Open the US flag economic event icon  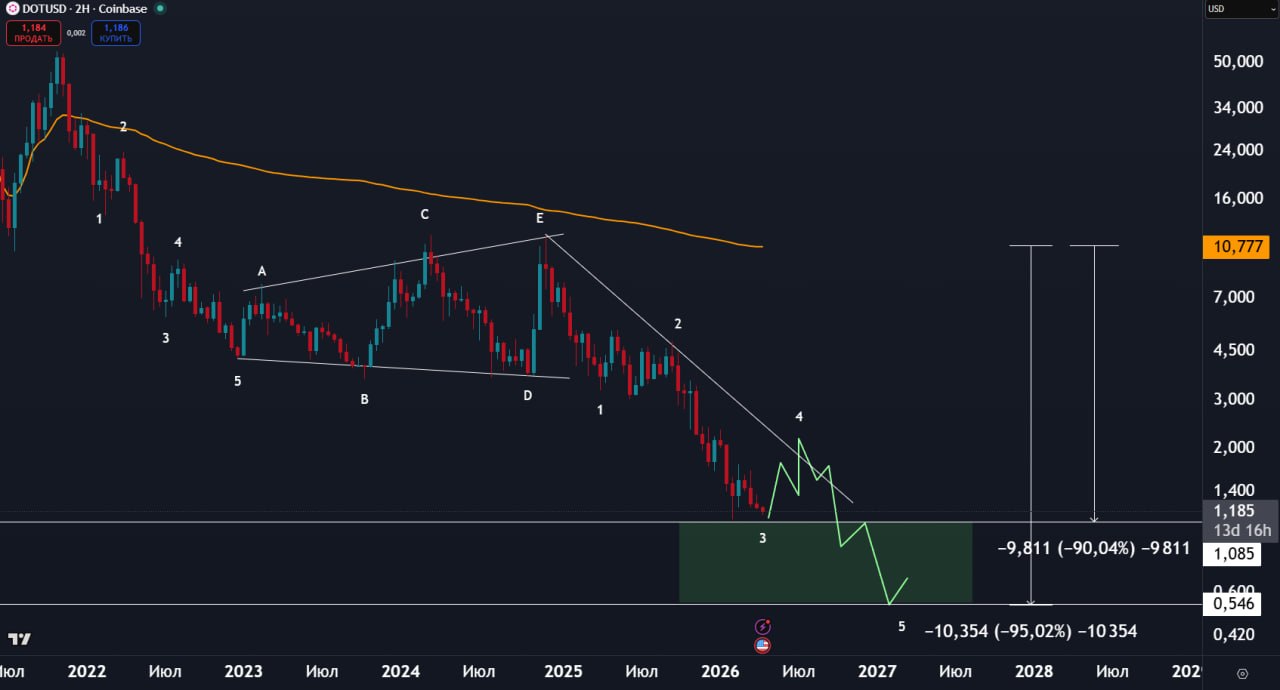point(763,646)
